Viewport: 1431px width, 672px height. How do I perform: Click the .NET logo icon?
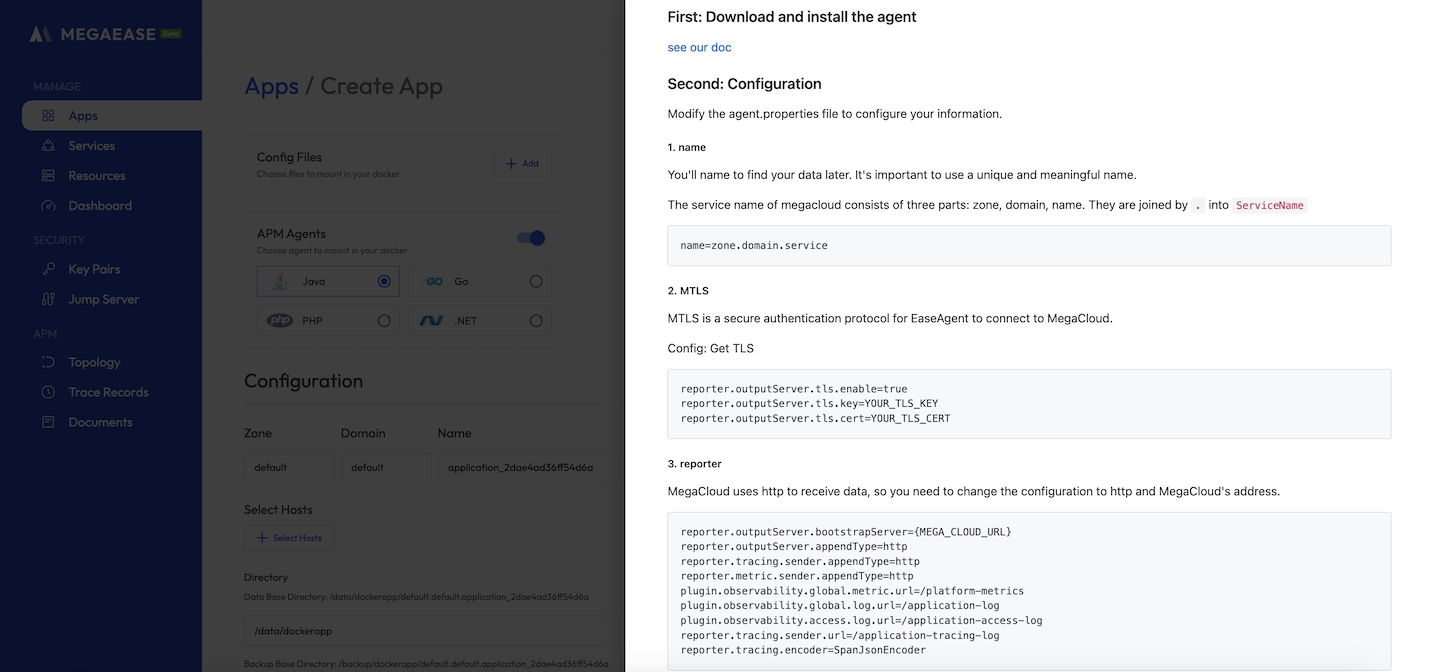click(x=432, y=321)
